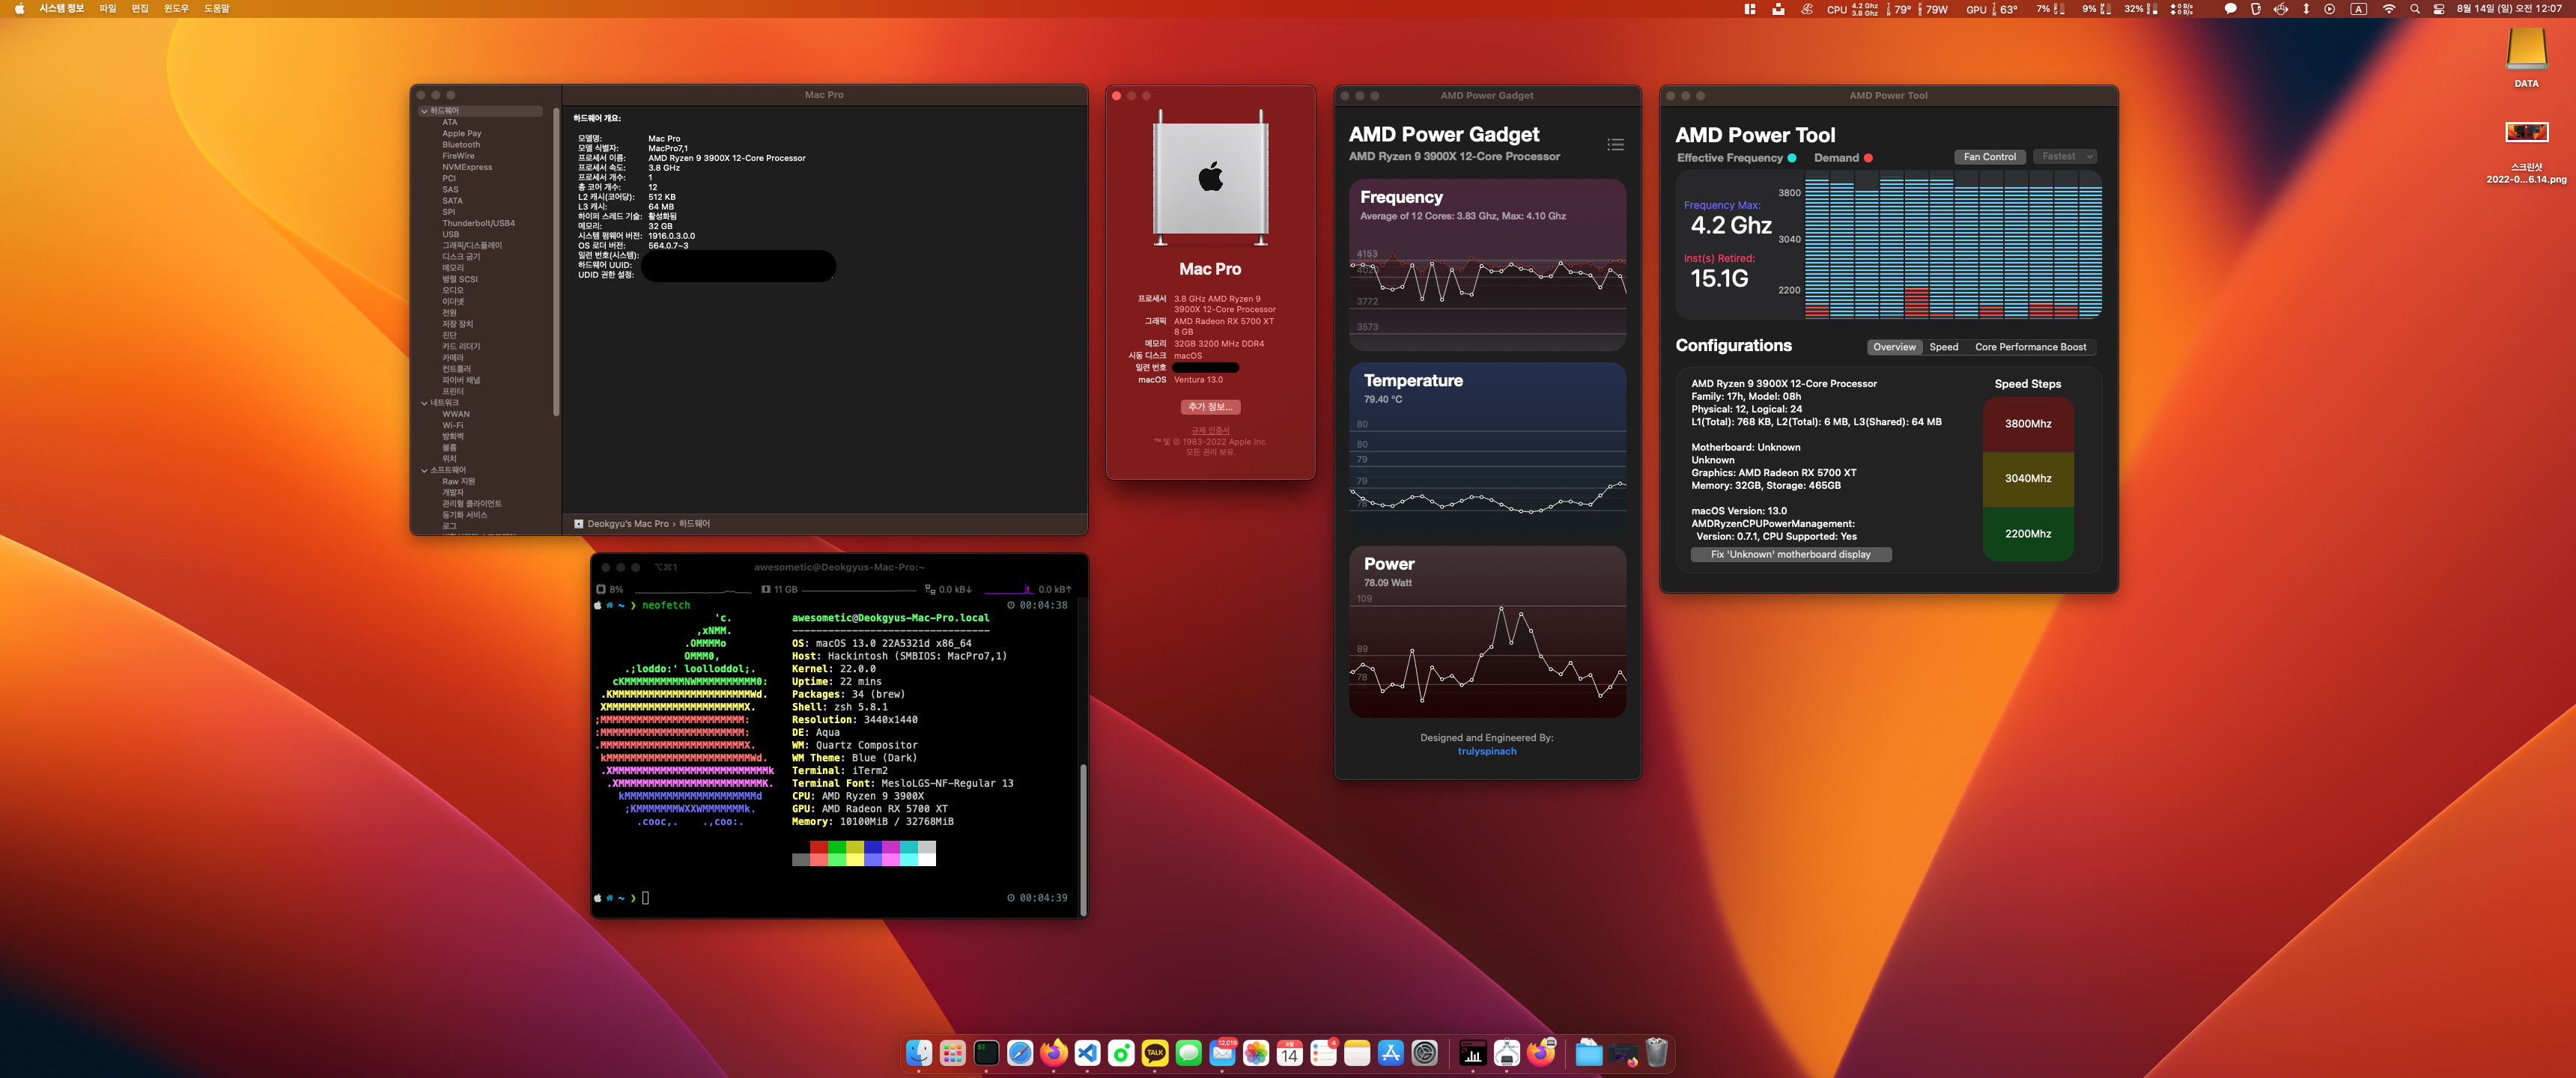Open the 스크린샷 png file on the desktop

pos(2526,153)
